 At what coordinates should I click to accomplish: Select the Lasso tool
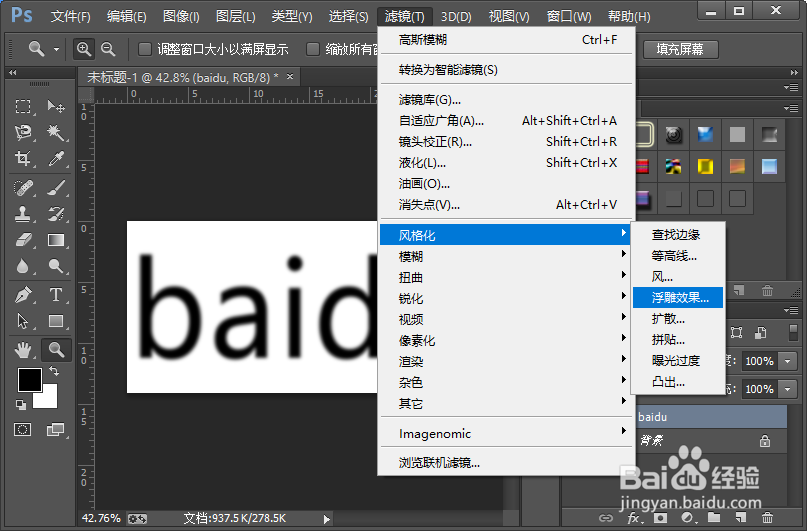tap(23, 133)
